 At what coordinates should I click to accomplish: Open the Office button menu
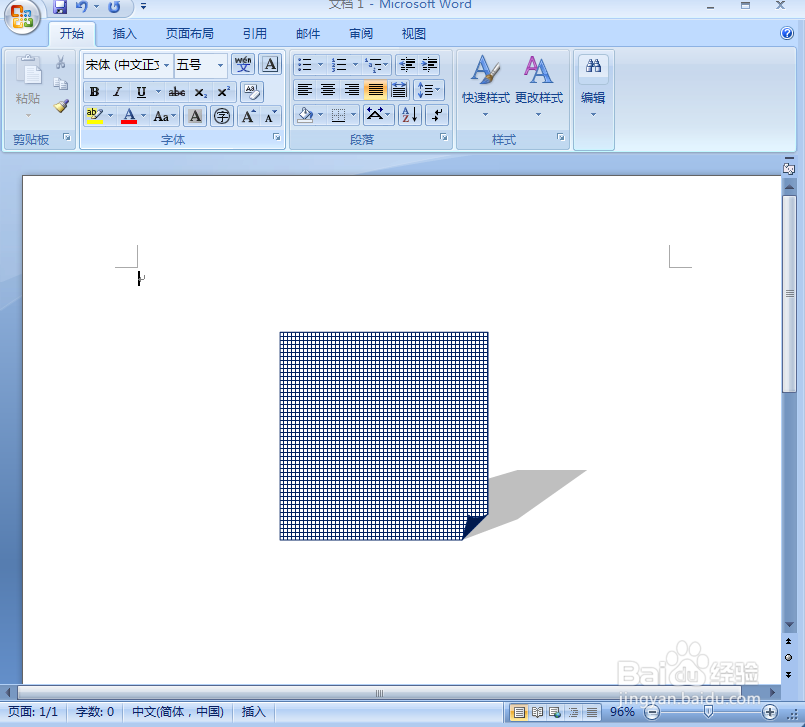(x=22, y=17)
